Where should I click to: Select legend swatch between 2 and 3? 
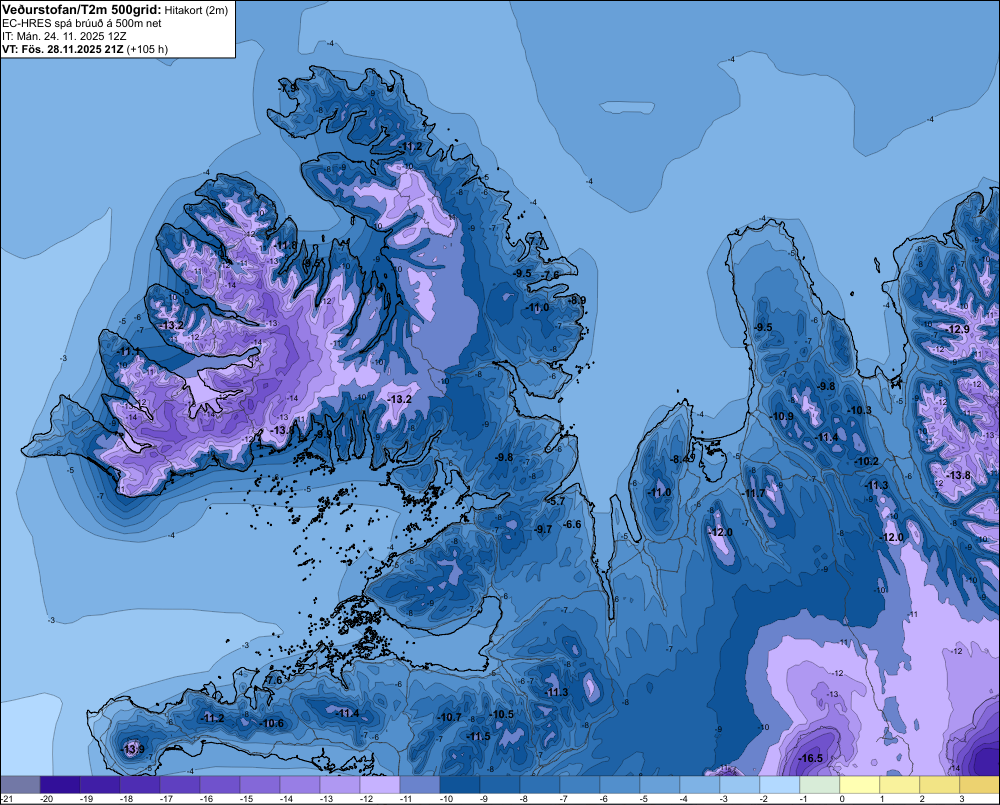click(939, 784)
